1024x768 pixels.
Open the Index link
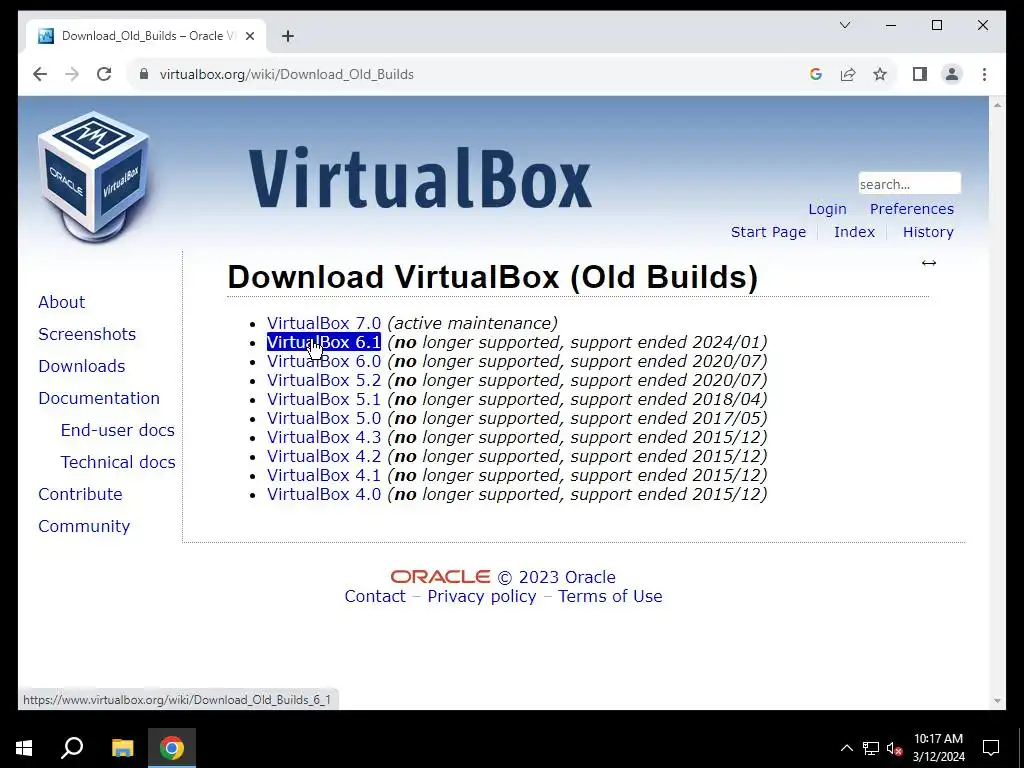[854, 232]
